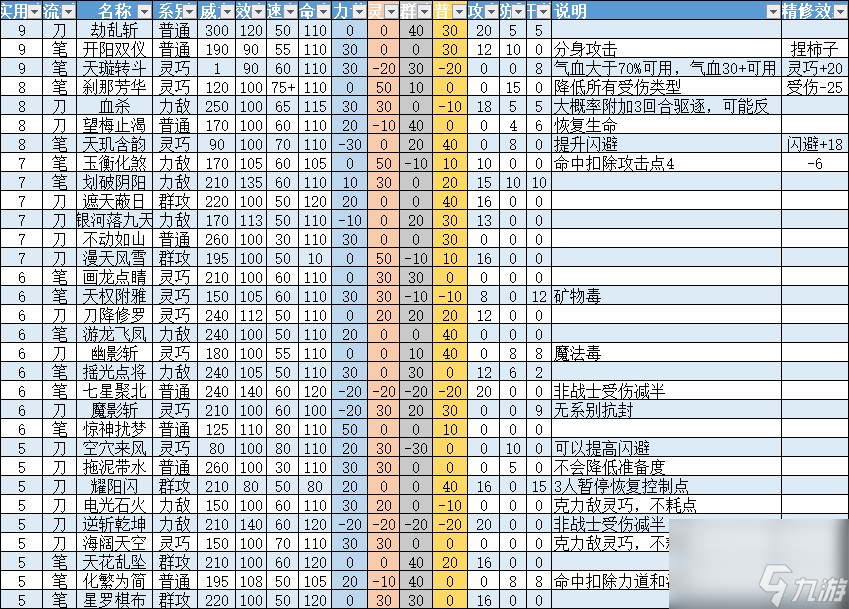Select the 不会降低准备度 description cell
The width and height of the screenshot is (849, 609).
[x=666, y=467]
